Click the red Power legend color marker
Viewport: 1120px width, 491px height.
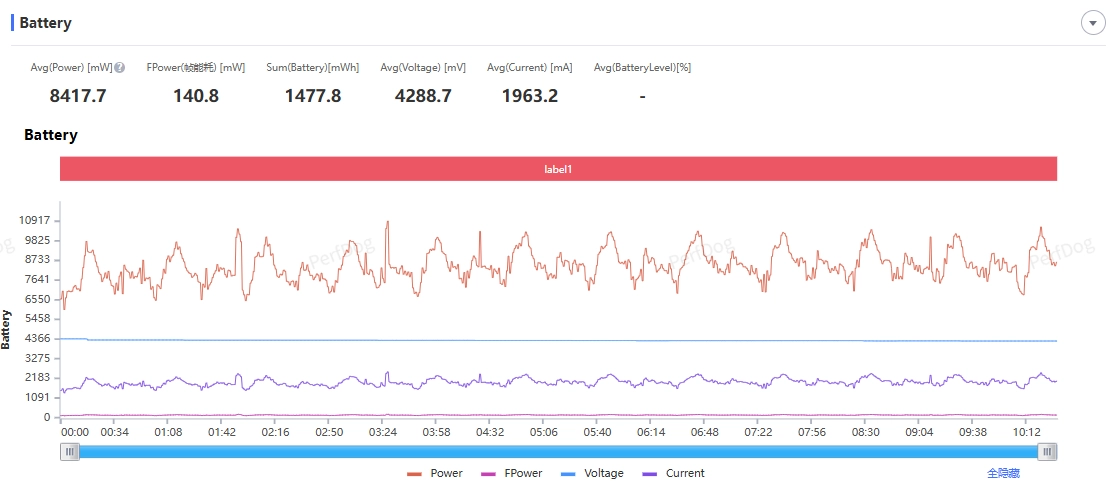(414, 474)
